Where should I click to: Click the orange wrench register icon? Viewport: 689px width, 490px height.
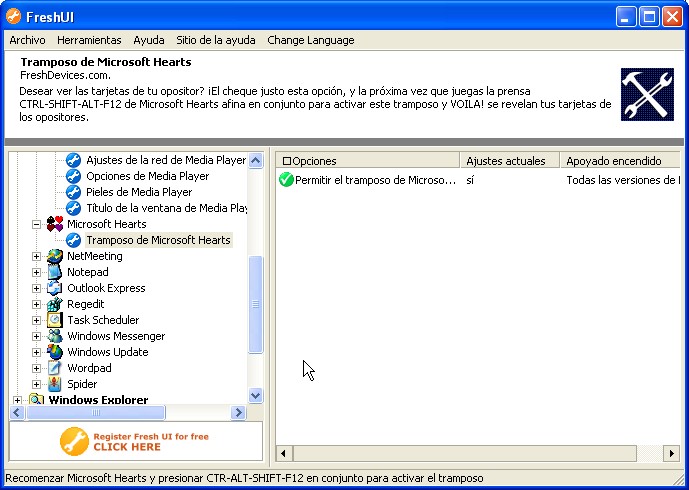coord(74,441)
